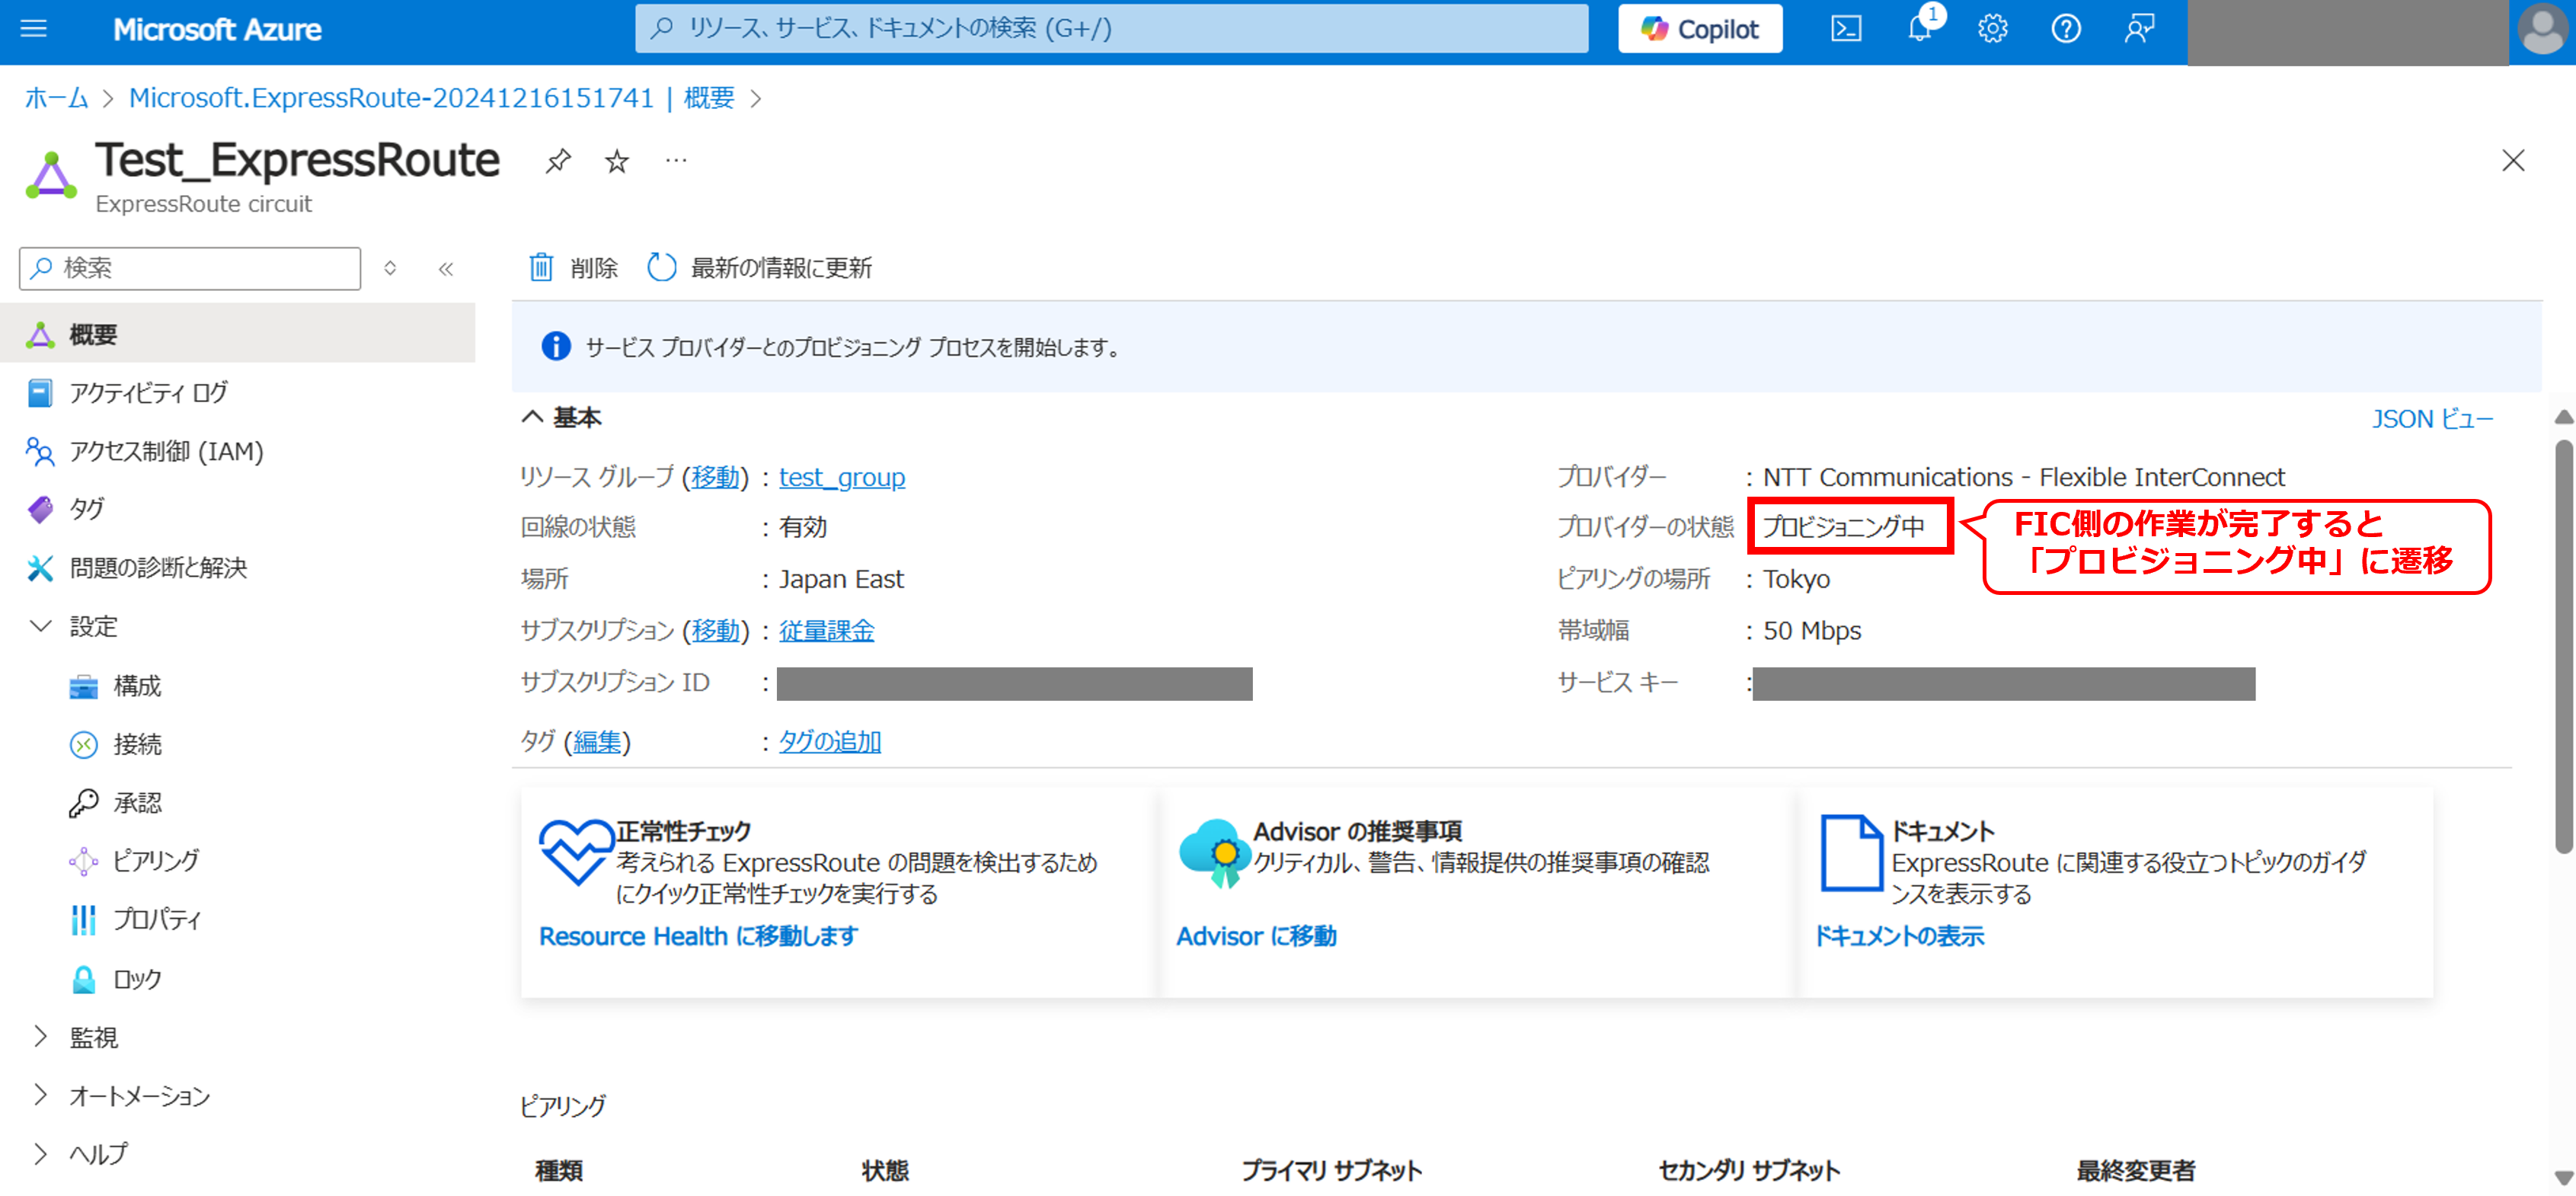Open the JSON ビュー link

click(2432, 418)
